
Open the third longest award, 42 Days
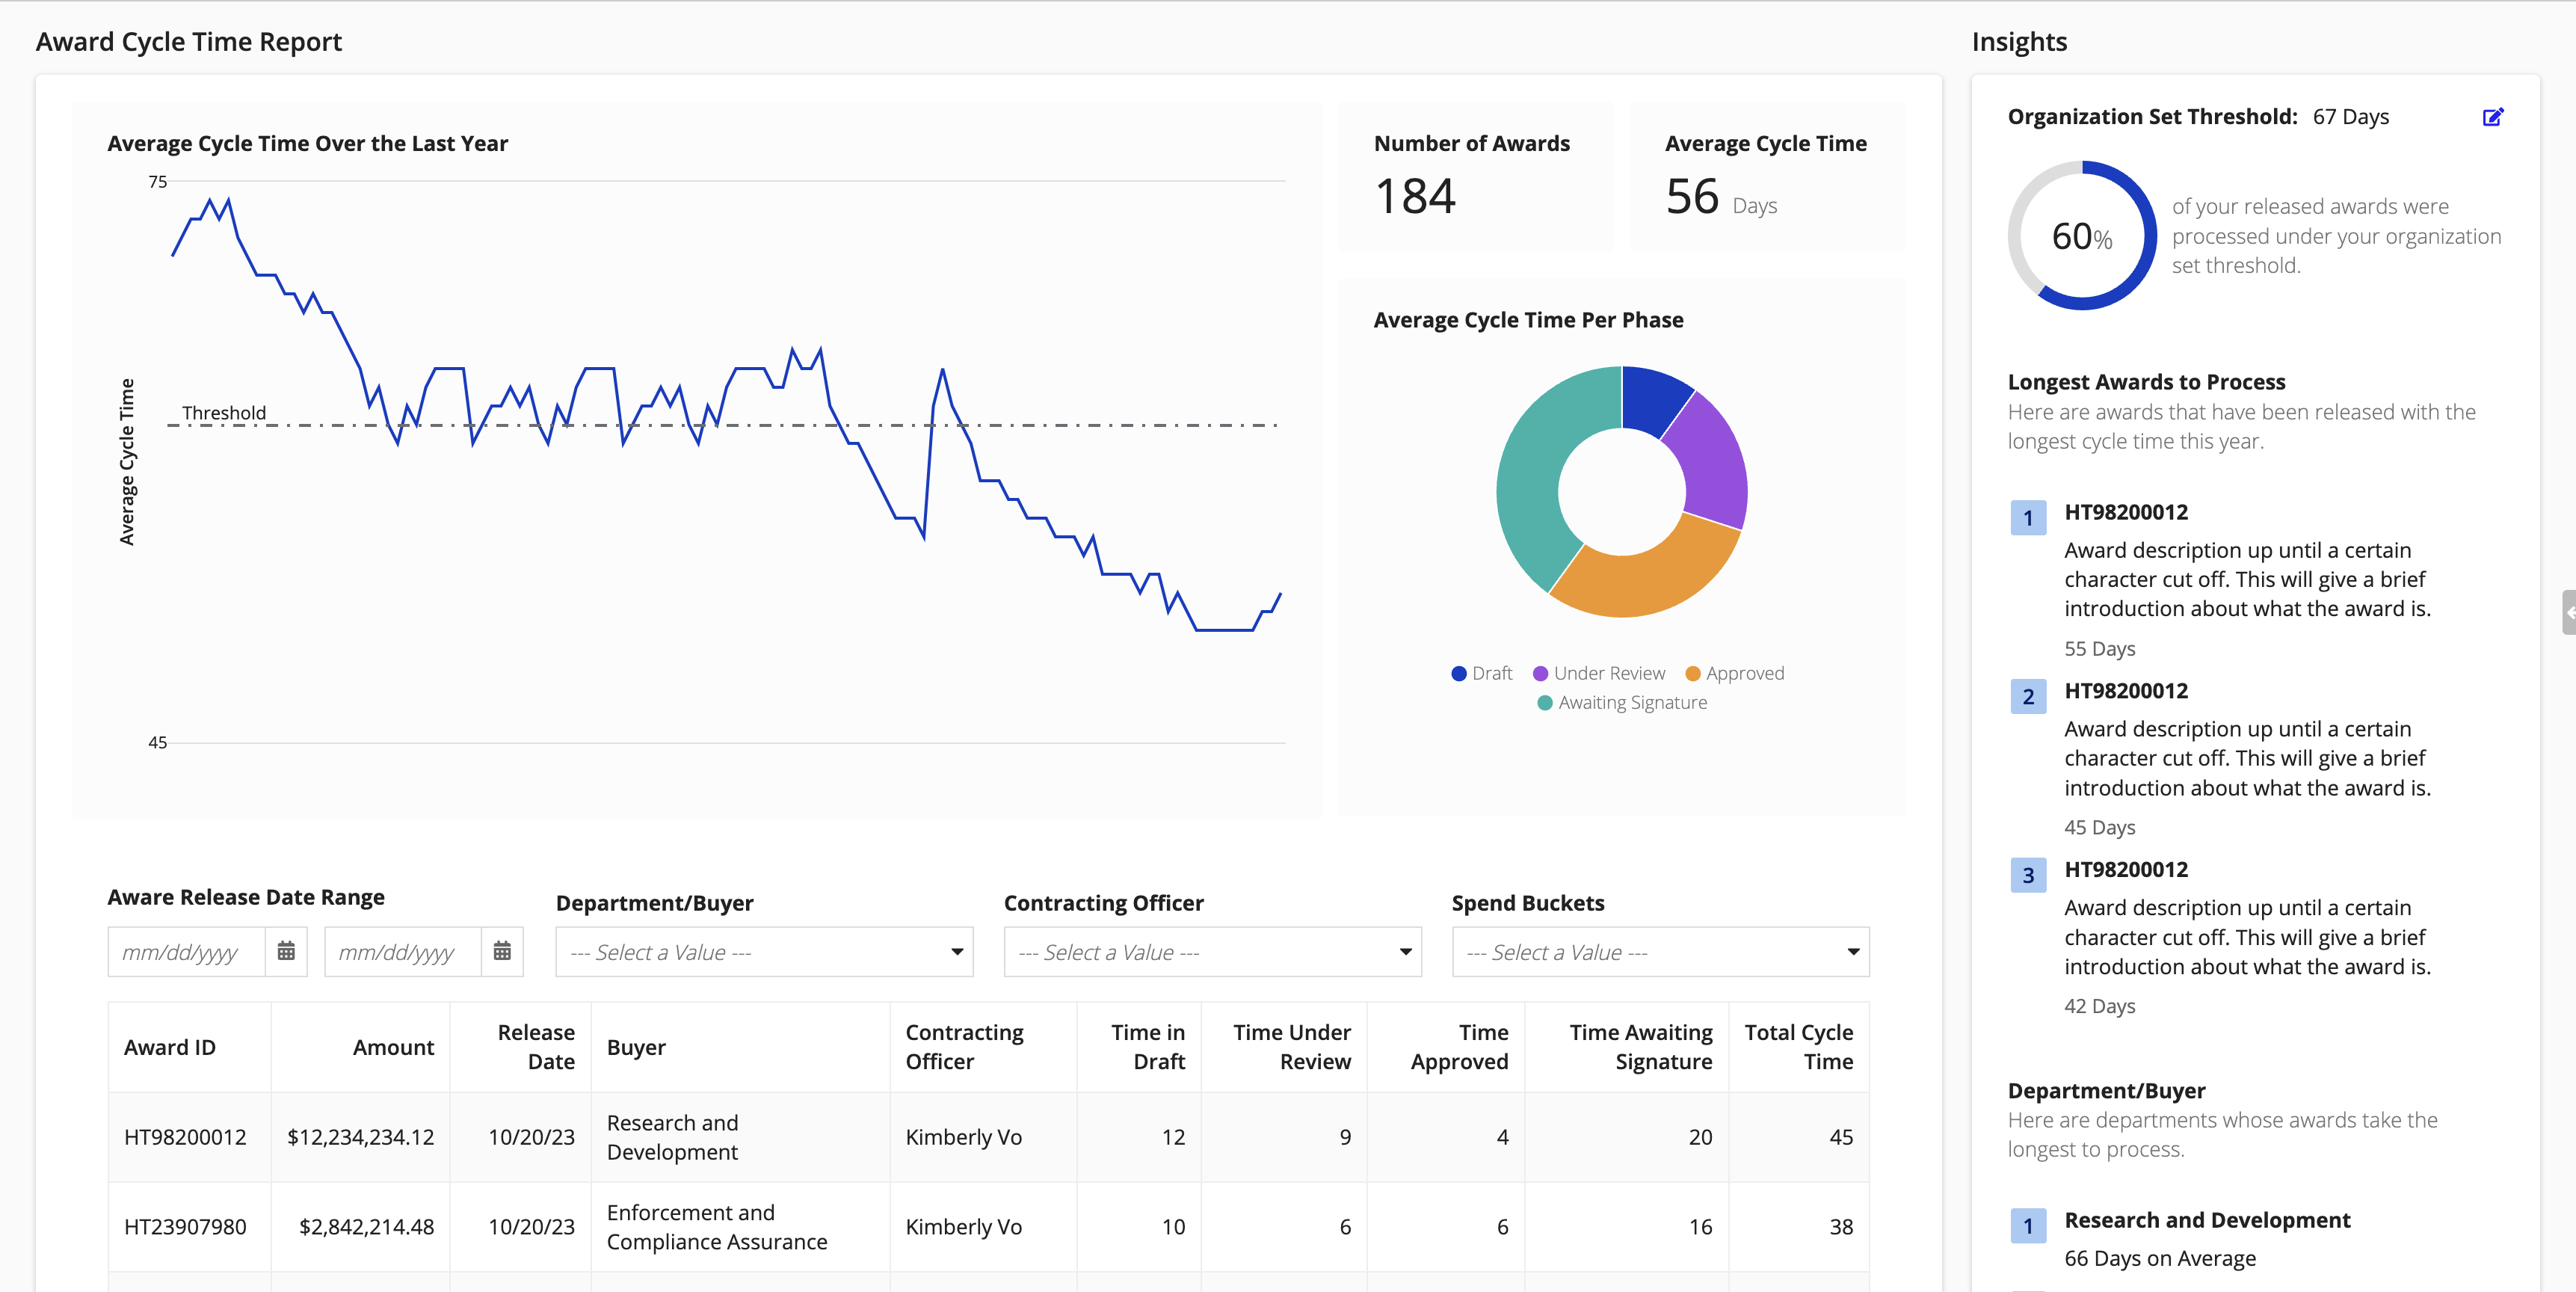[x=2126, y=870]
